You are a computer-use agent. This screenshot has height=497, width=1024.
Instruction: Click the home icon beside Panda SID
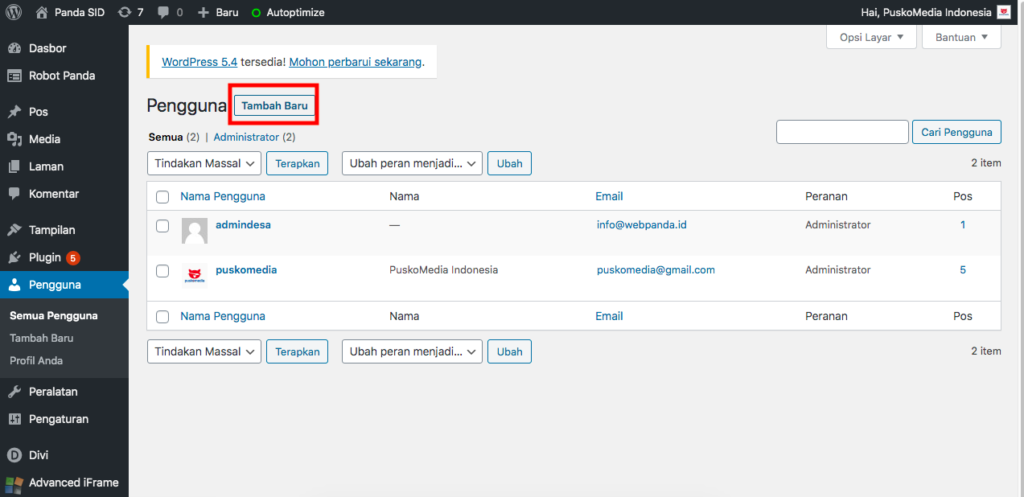tap(42, 12)
